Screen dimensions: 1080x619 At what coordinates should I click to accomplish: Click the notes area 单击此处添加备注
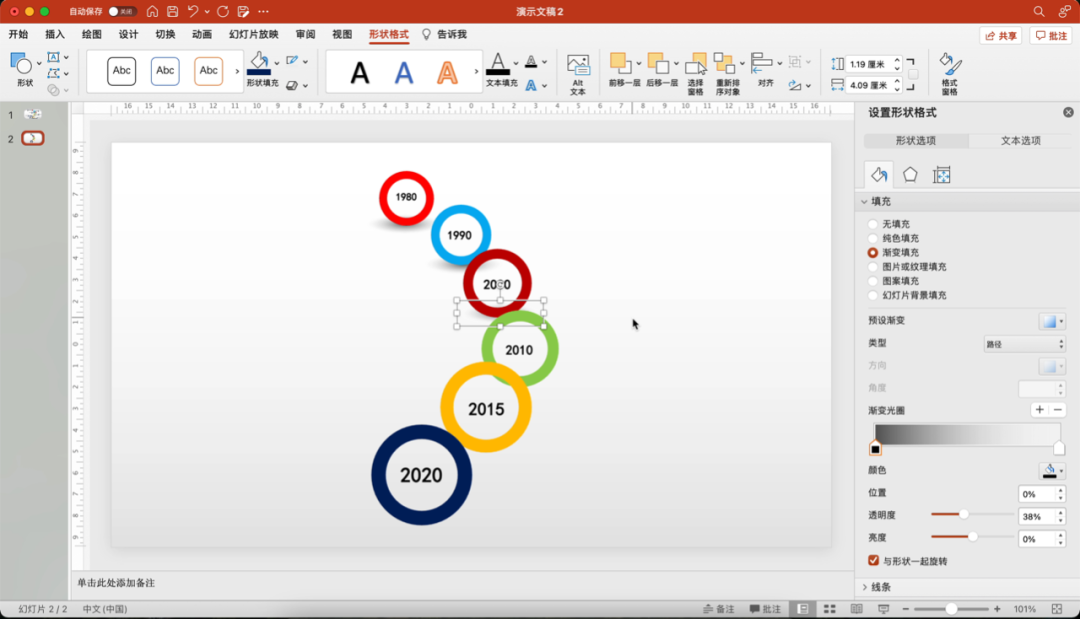pyautogui.click(x=116, y=583)
